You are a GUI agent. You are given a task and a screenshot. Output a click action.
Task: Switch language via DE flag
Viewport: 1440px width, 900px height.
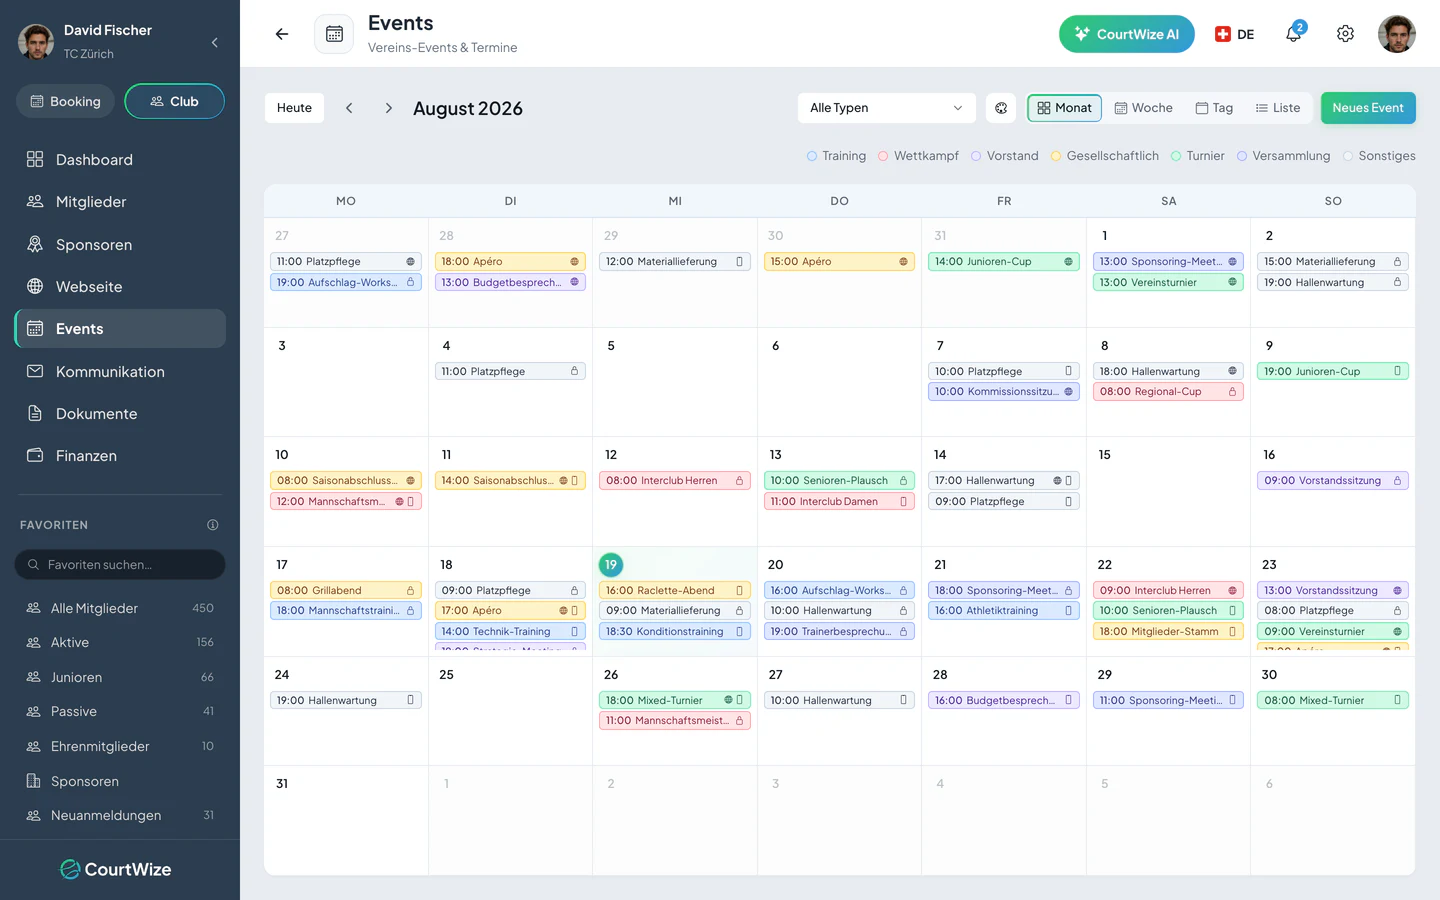(1234, 34)
